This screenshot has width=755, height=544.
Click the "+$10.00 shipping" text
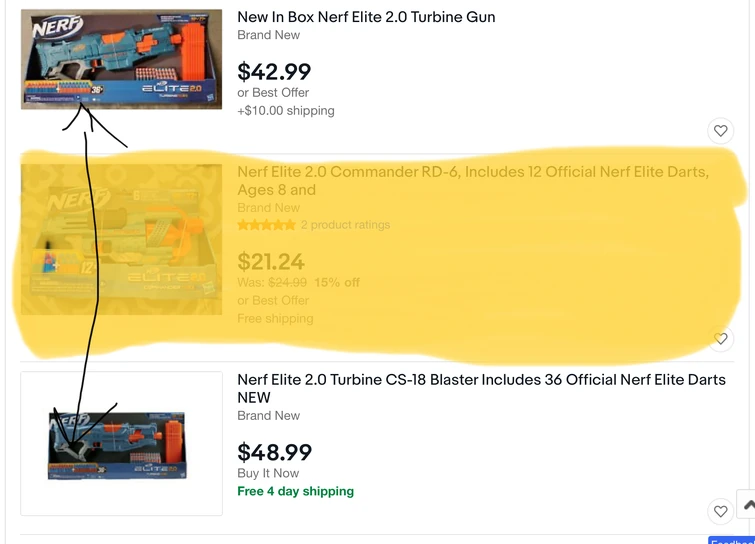click(286, 110)
